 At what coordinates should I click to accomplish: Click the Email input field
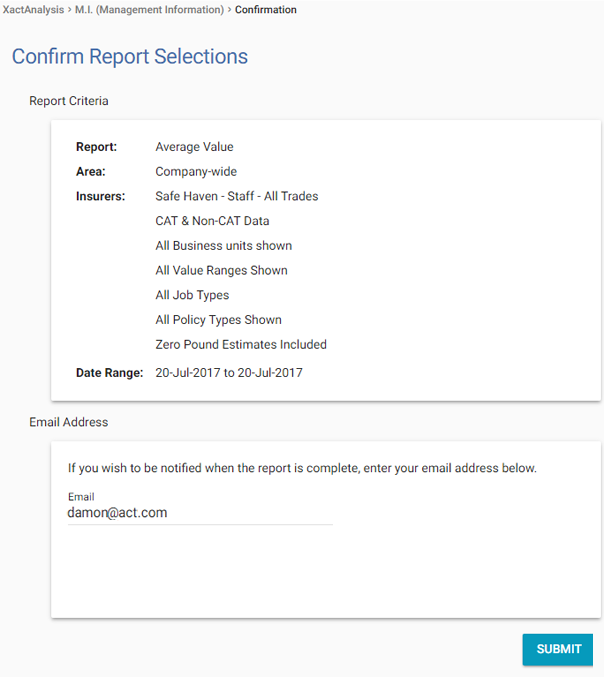point(200,513)
